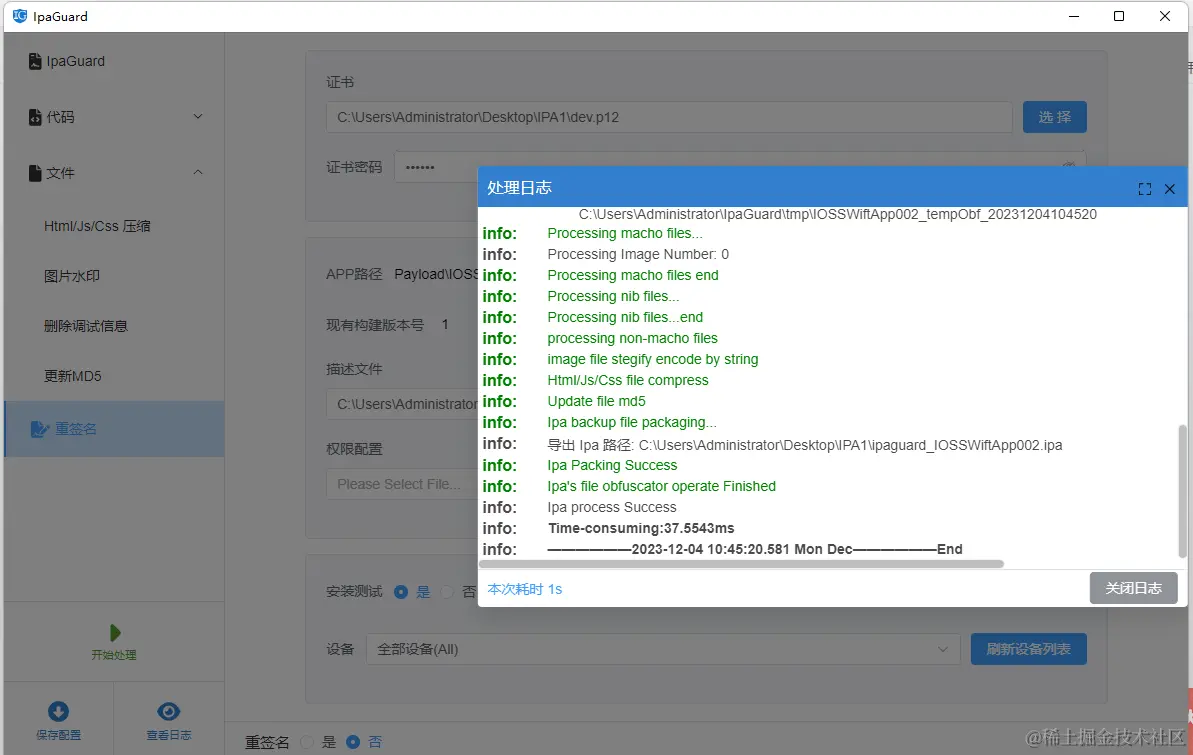Image resolution: width=1193 pixels, height=755 pixels.
Task: Open IpaGuard home item in sidebar
Action: 114,62
